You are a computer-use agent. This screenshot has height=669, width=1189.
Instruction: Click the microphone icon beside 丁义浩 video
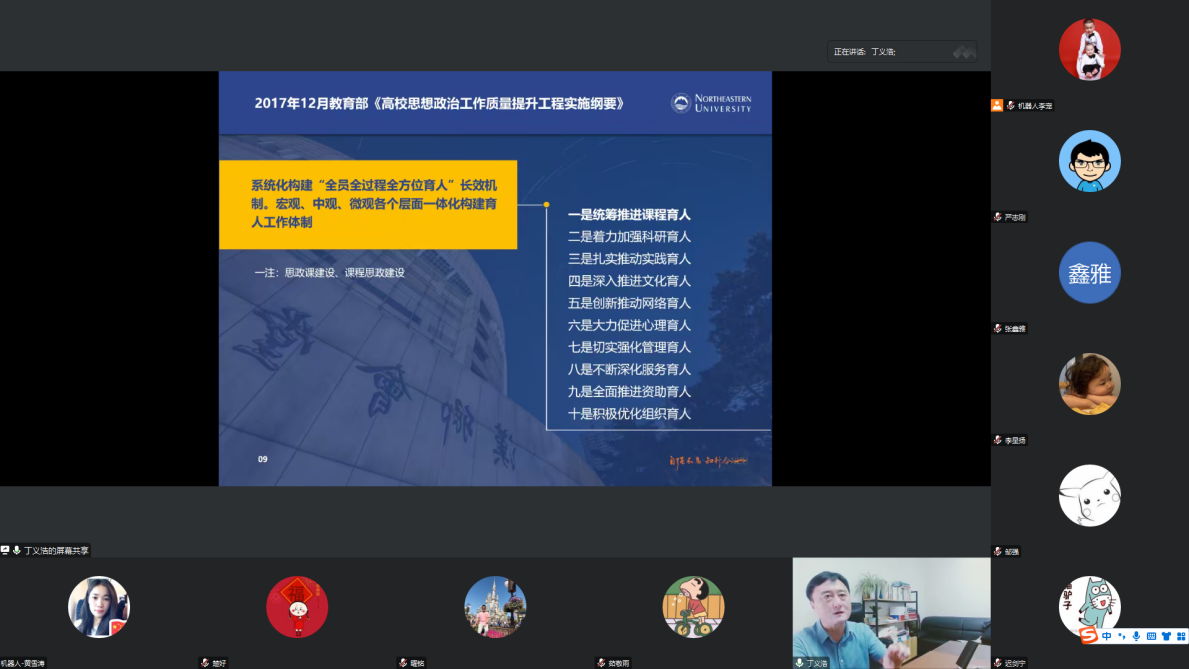click(800, 663)
